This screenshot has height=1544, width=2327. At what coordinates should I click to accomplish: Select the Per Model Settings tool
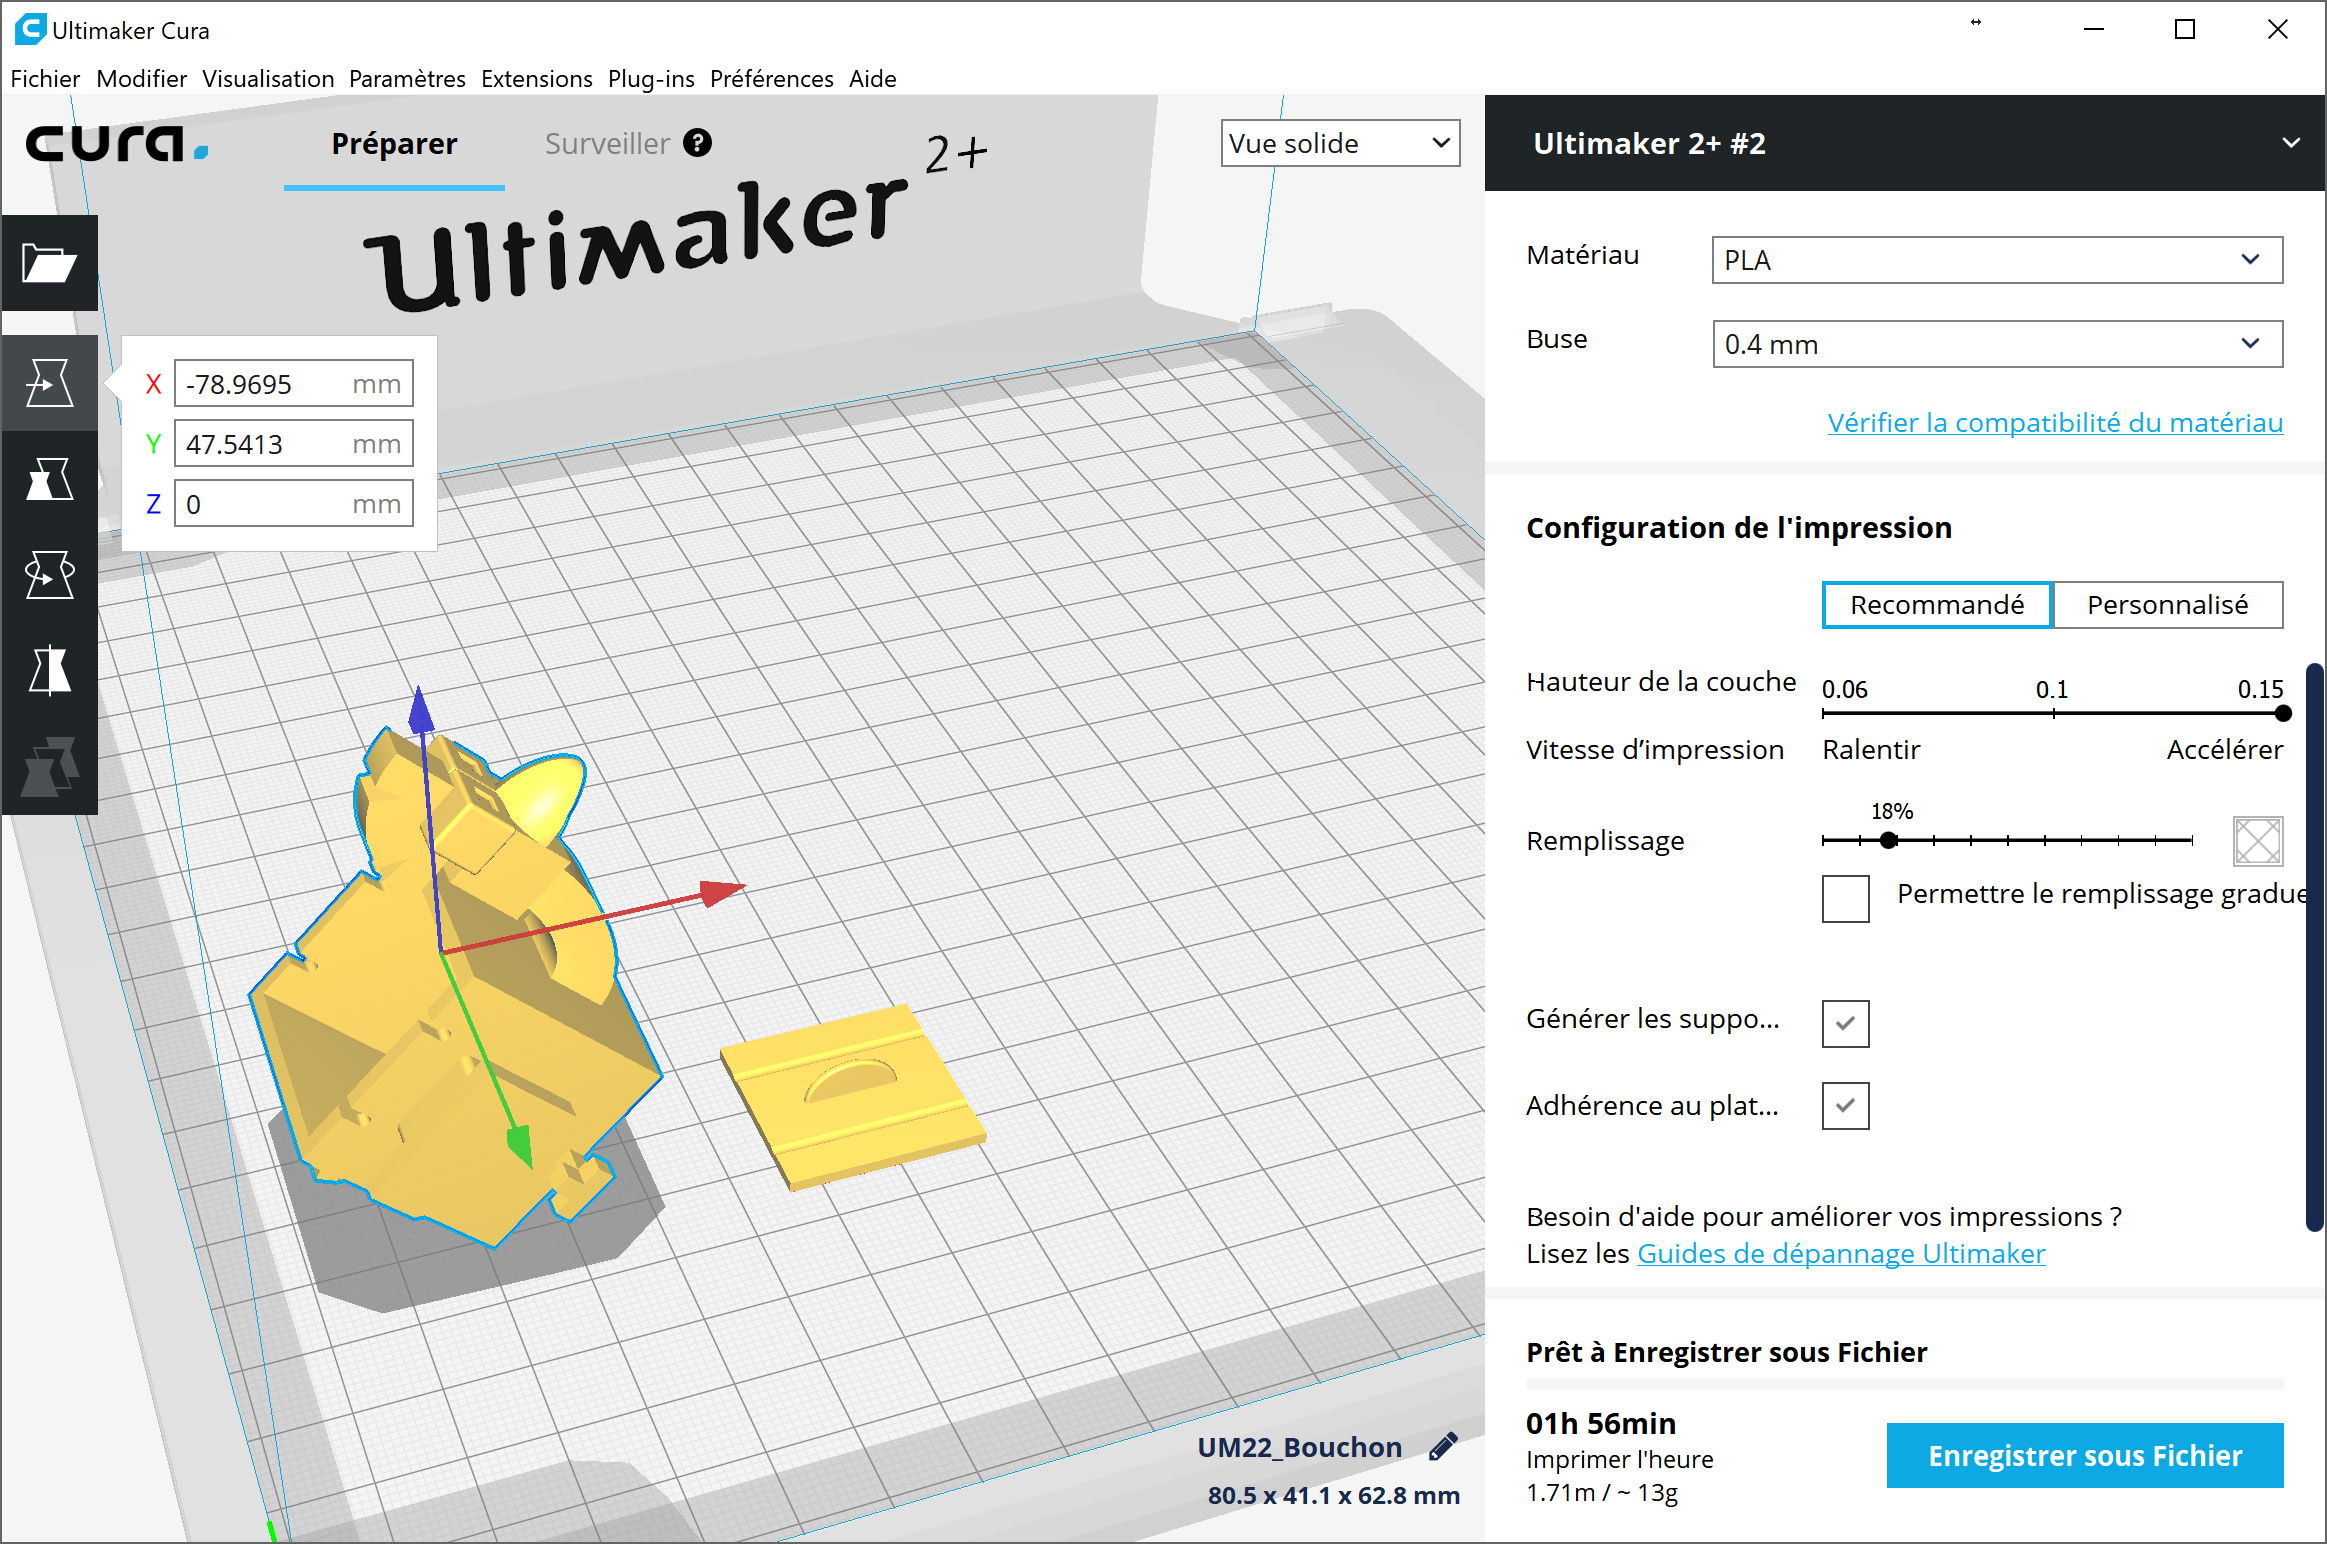click(49, 767)
